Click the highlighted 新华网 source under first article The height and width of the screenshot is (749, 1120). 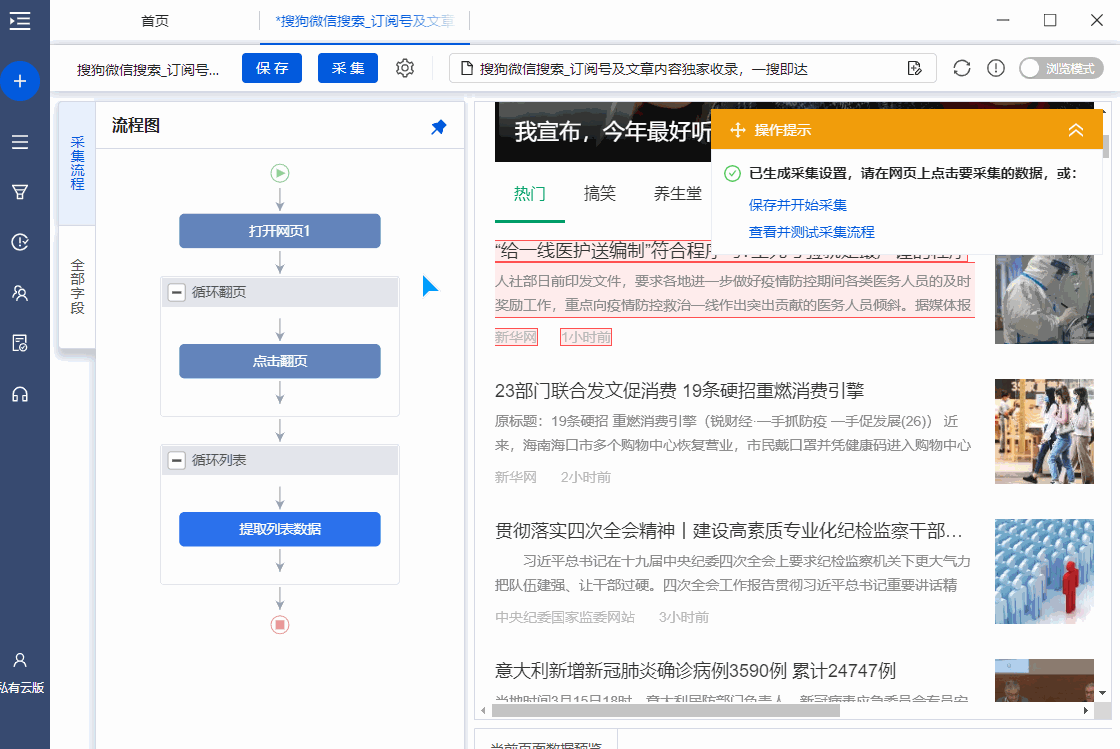516,337
